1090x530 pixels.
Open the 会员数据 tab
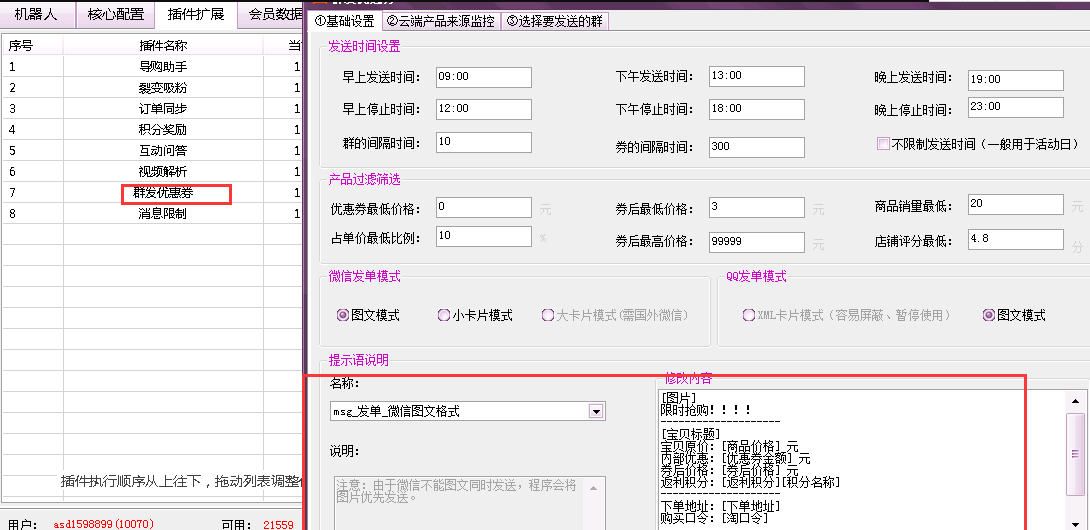coord(274,14)
